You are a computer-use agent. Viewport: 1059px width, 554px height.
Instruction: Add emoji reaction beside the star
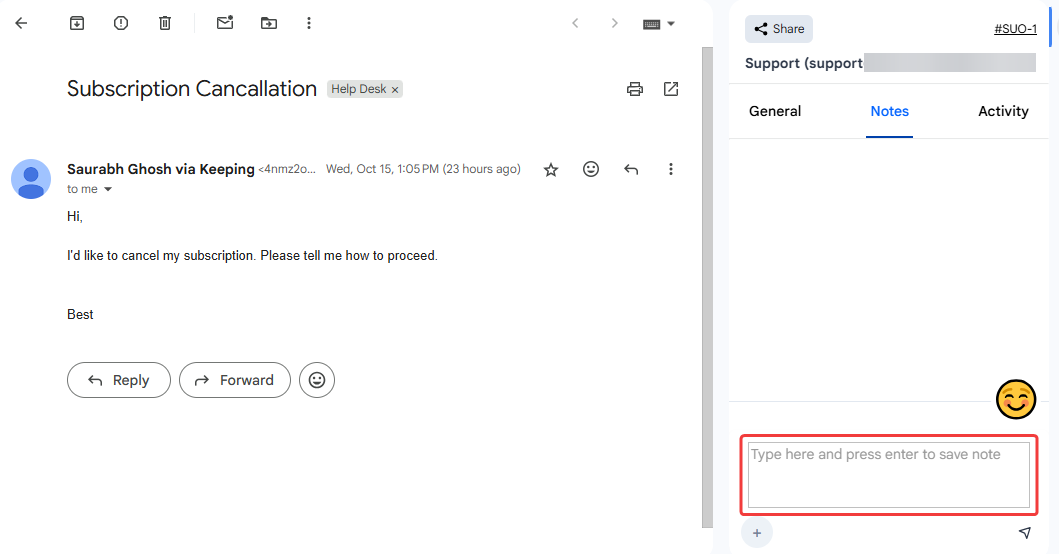point(591,170)
